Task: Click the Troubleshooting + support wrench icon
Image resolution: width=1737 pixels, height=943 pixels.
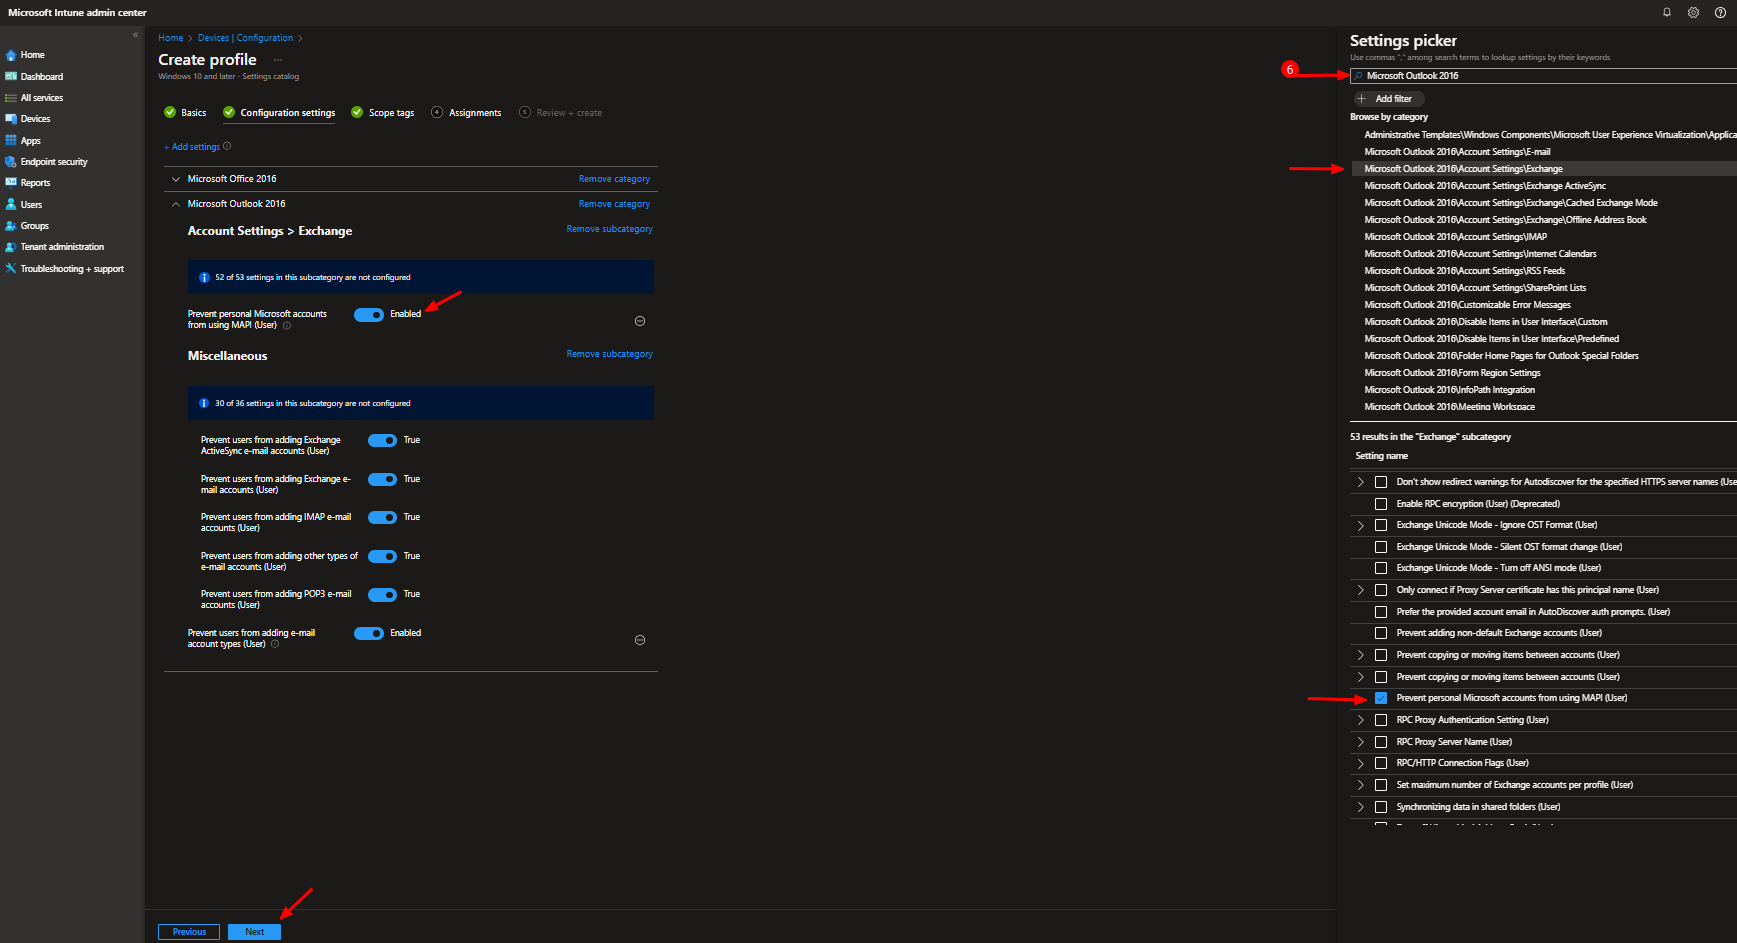Action: [x=11, y=269]
